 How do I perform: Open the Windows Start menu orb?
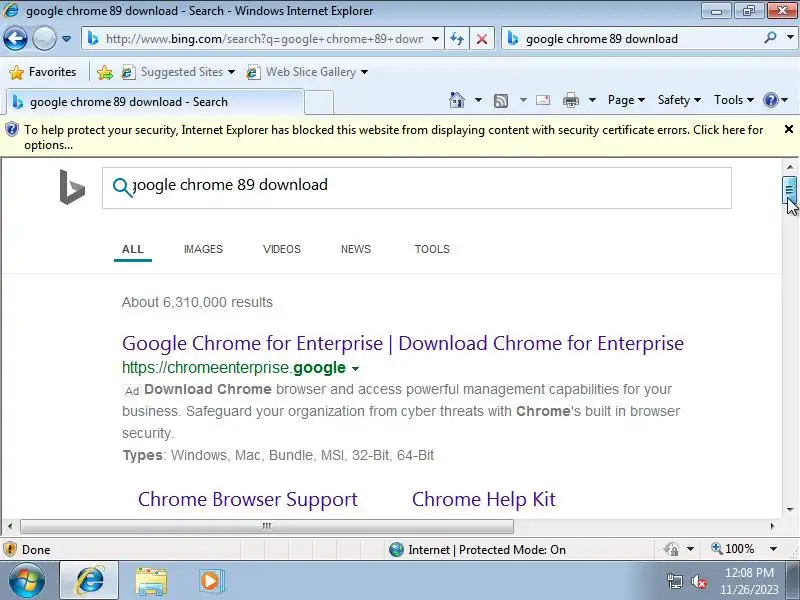pos(27,581)
